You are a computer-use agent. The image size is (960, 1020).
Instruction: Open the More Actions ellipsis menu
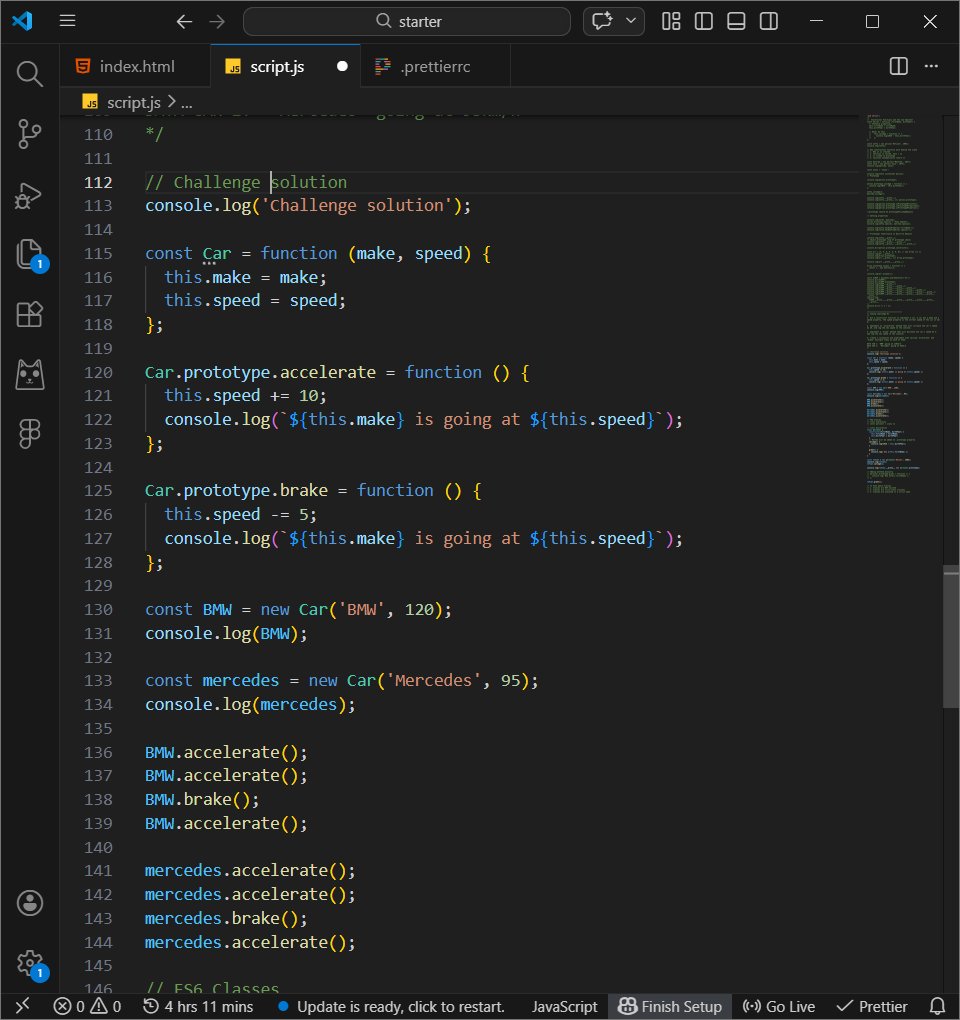coord(932,66)
